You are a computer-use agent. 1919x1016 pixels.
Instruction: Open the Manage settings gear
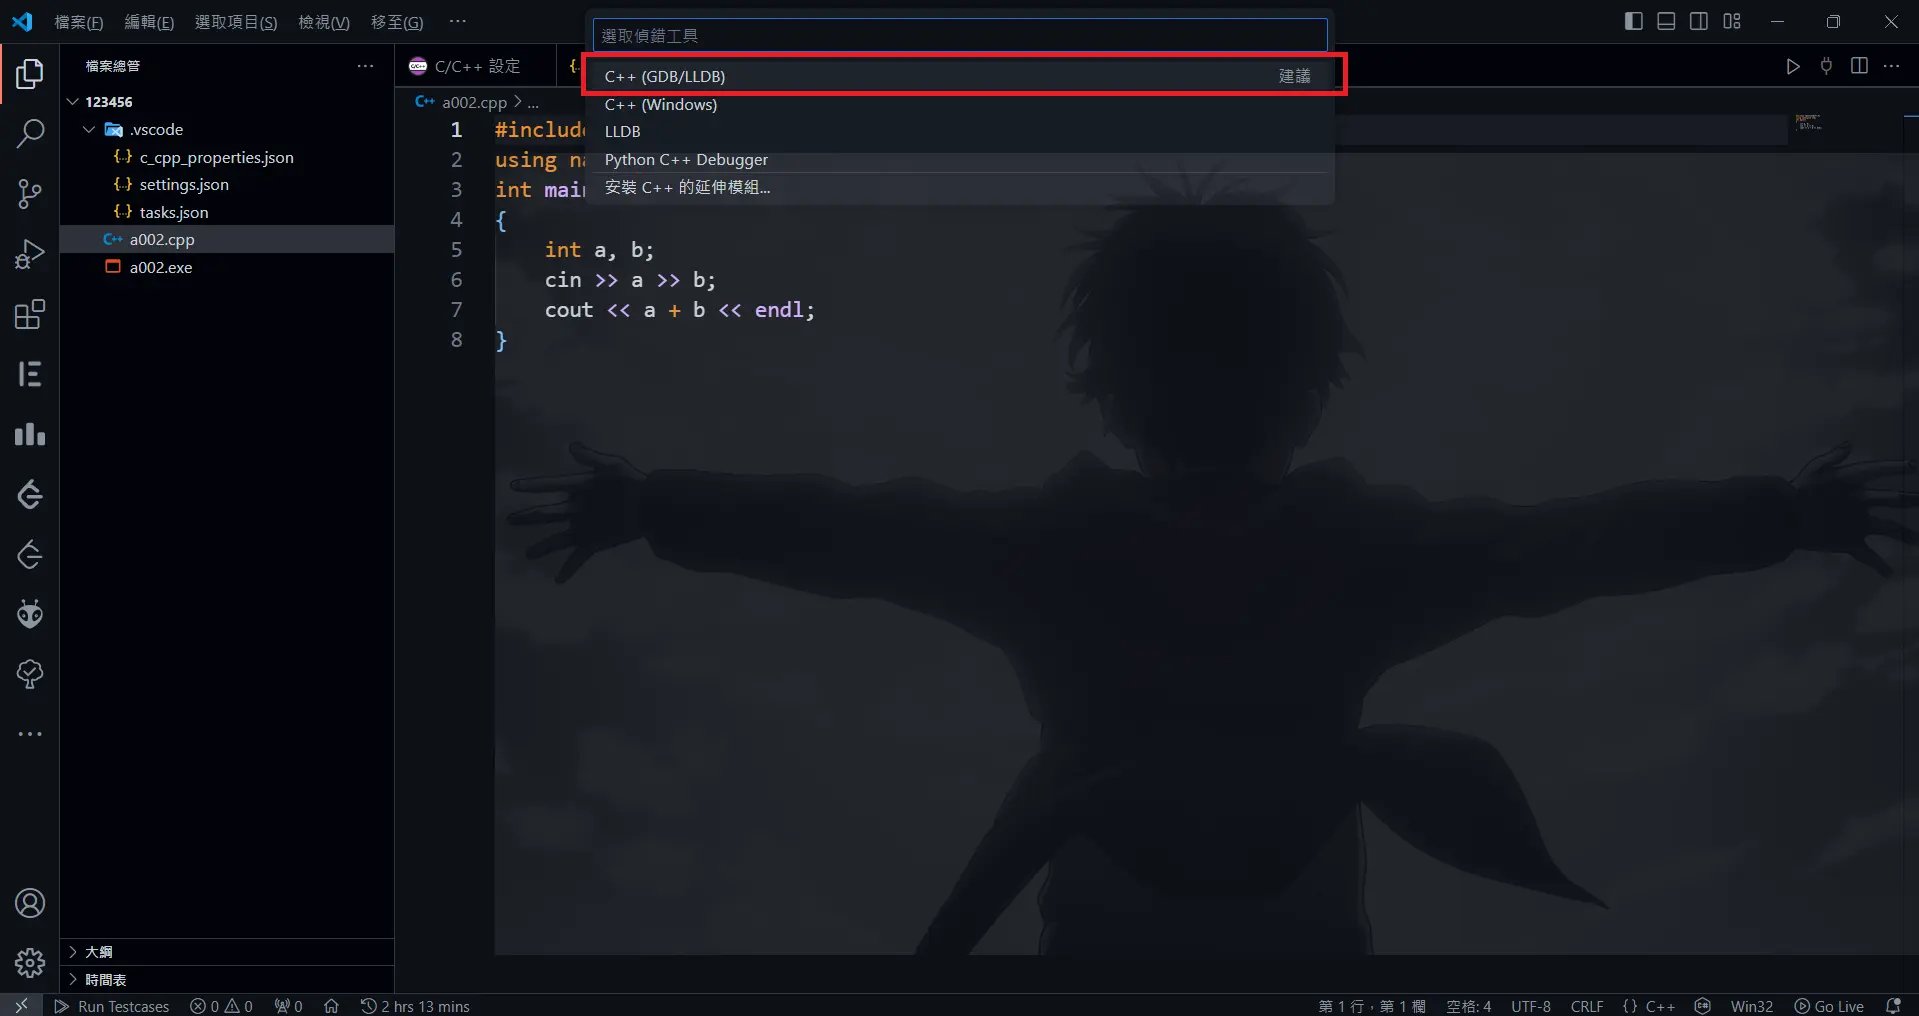coord(30,963)
